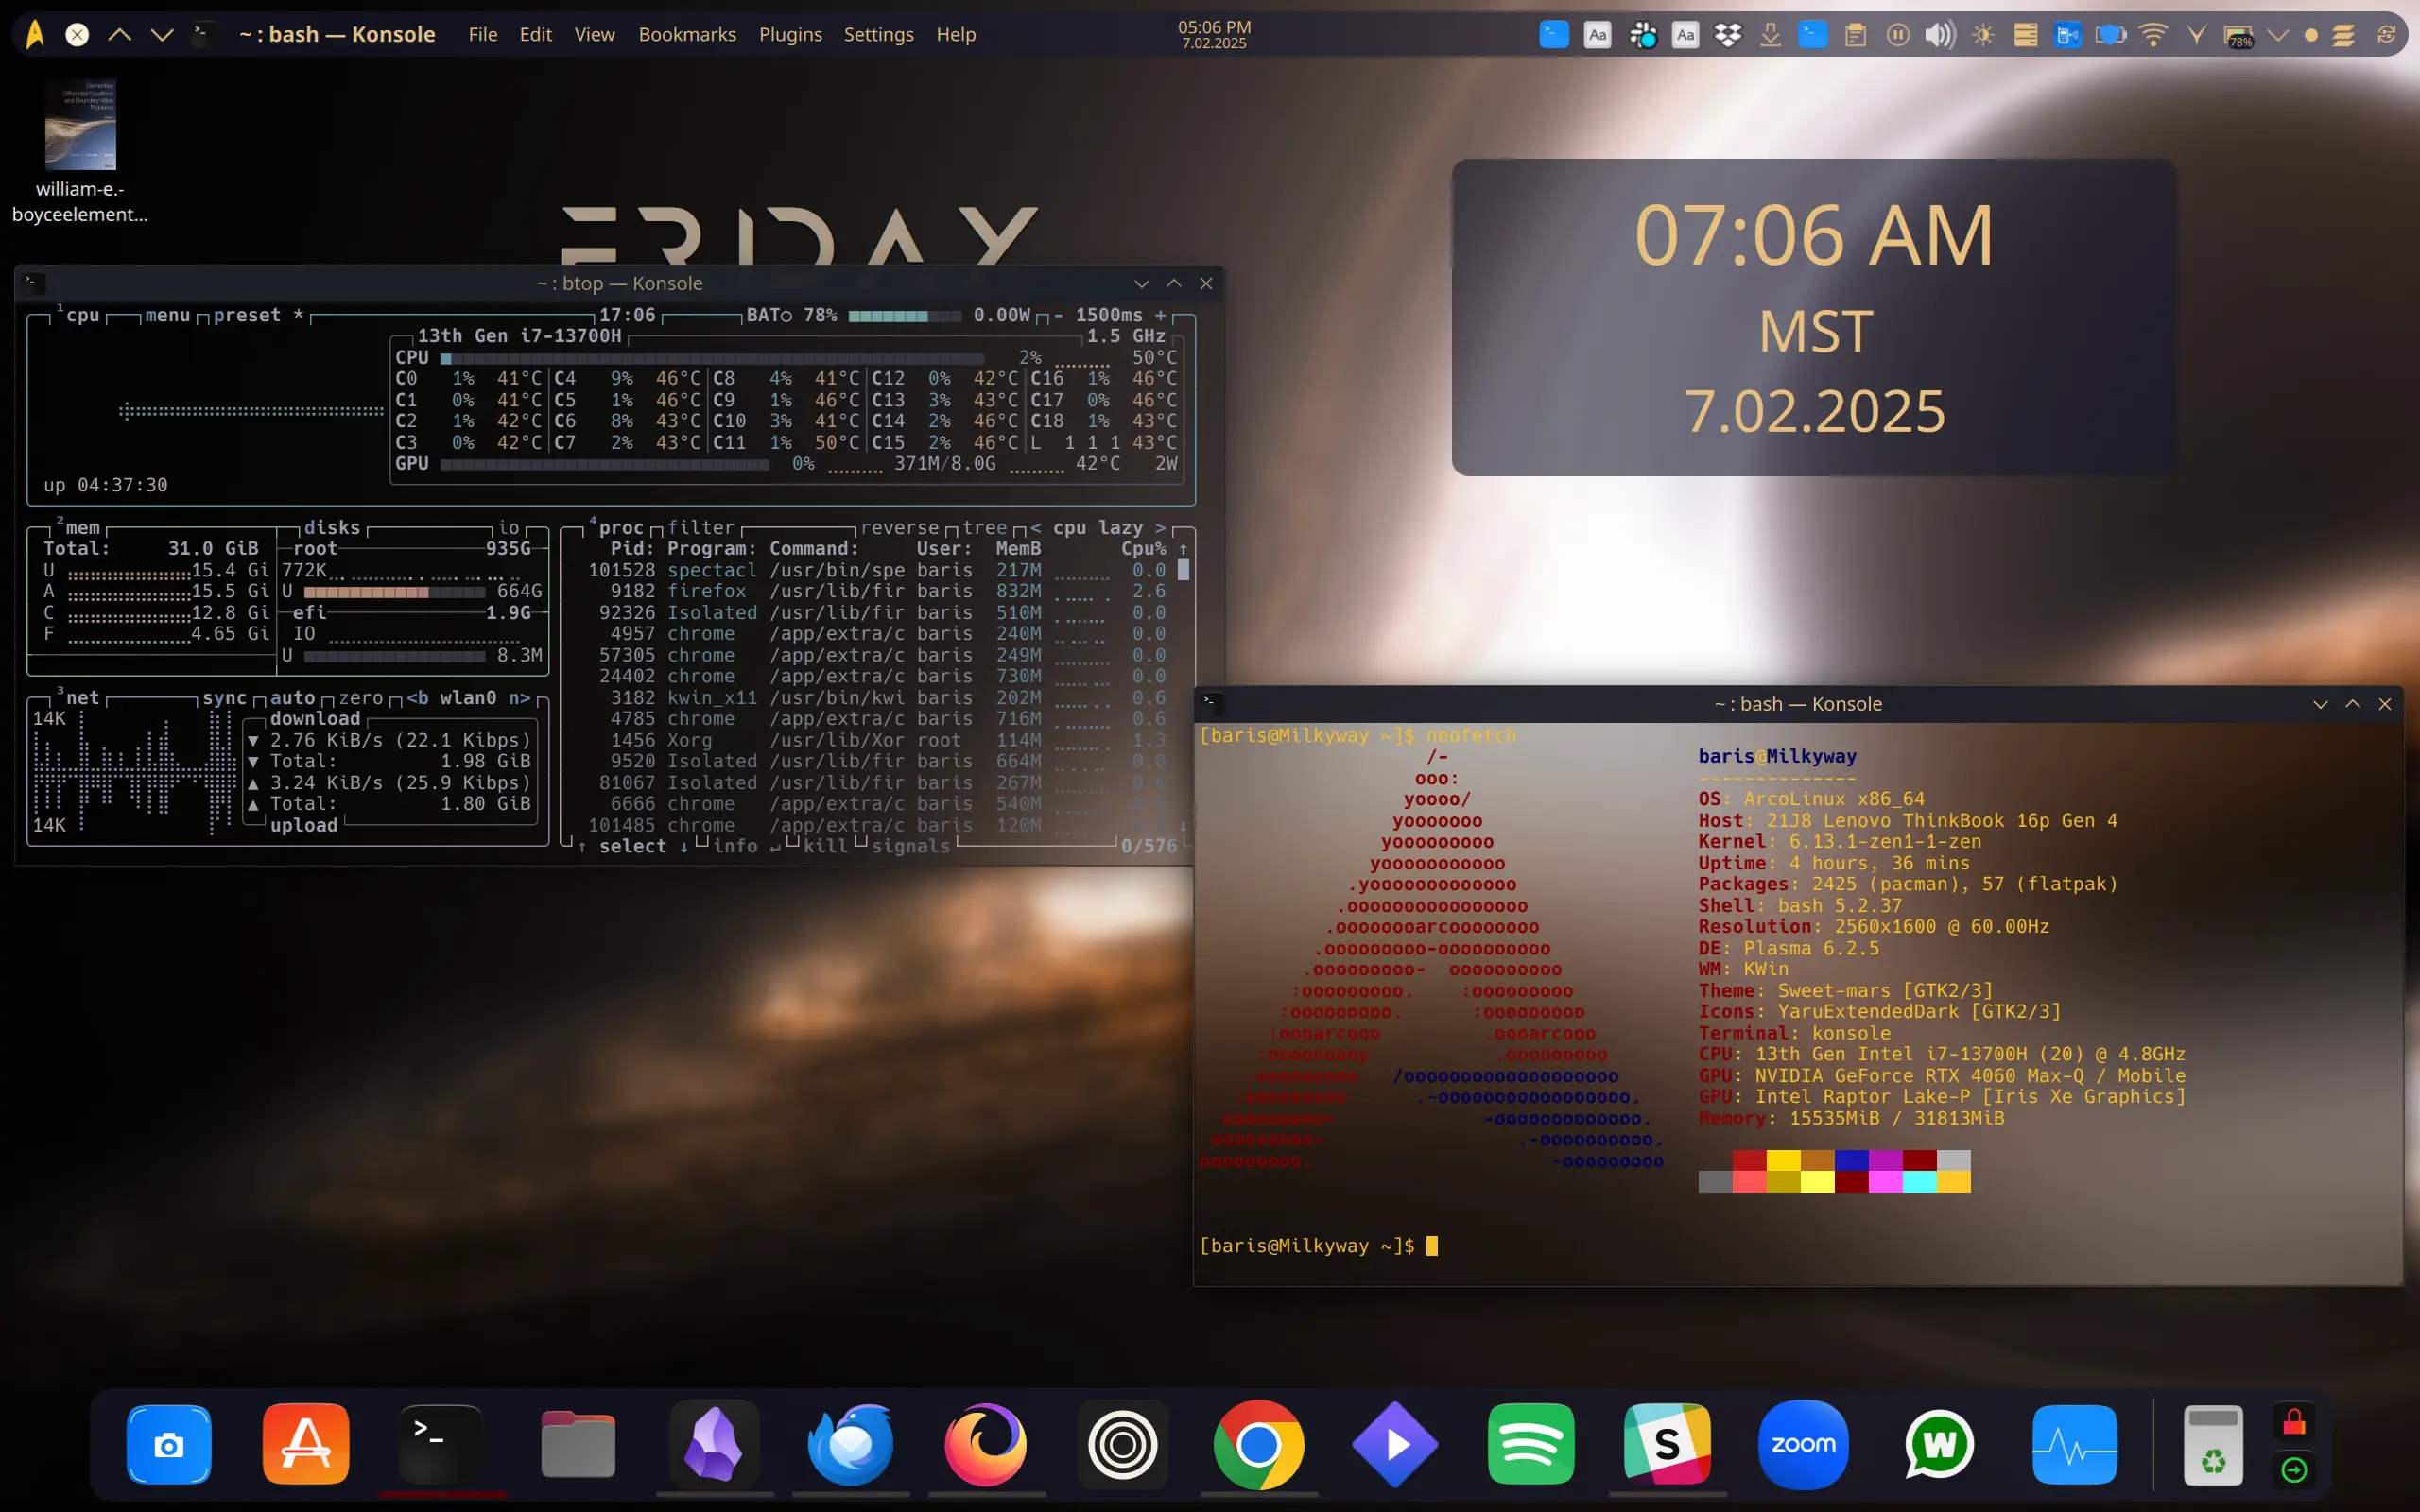Viewport: 2420px width, 1512px height.
Task: Open the purple diamond play app in dock
Action: pos(1395,1444)
